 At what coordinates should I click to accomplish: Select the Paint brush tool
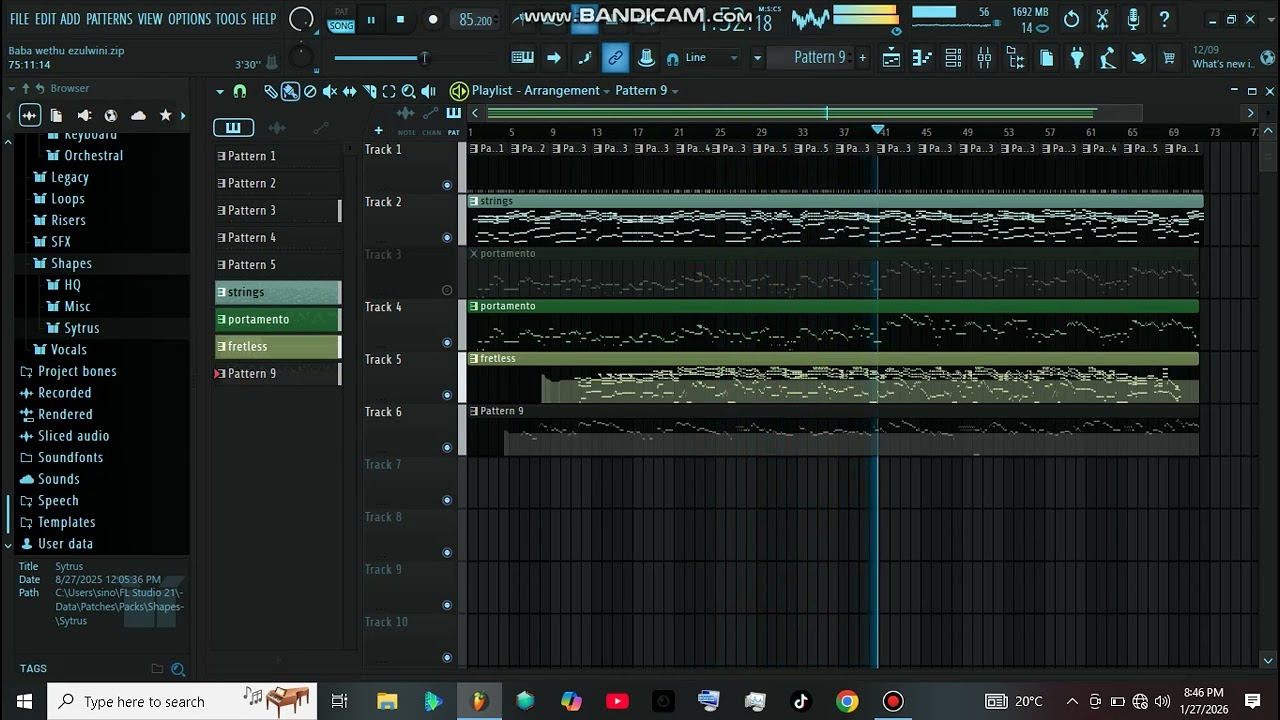coord(289,91)
